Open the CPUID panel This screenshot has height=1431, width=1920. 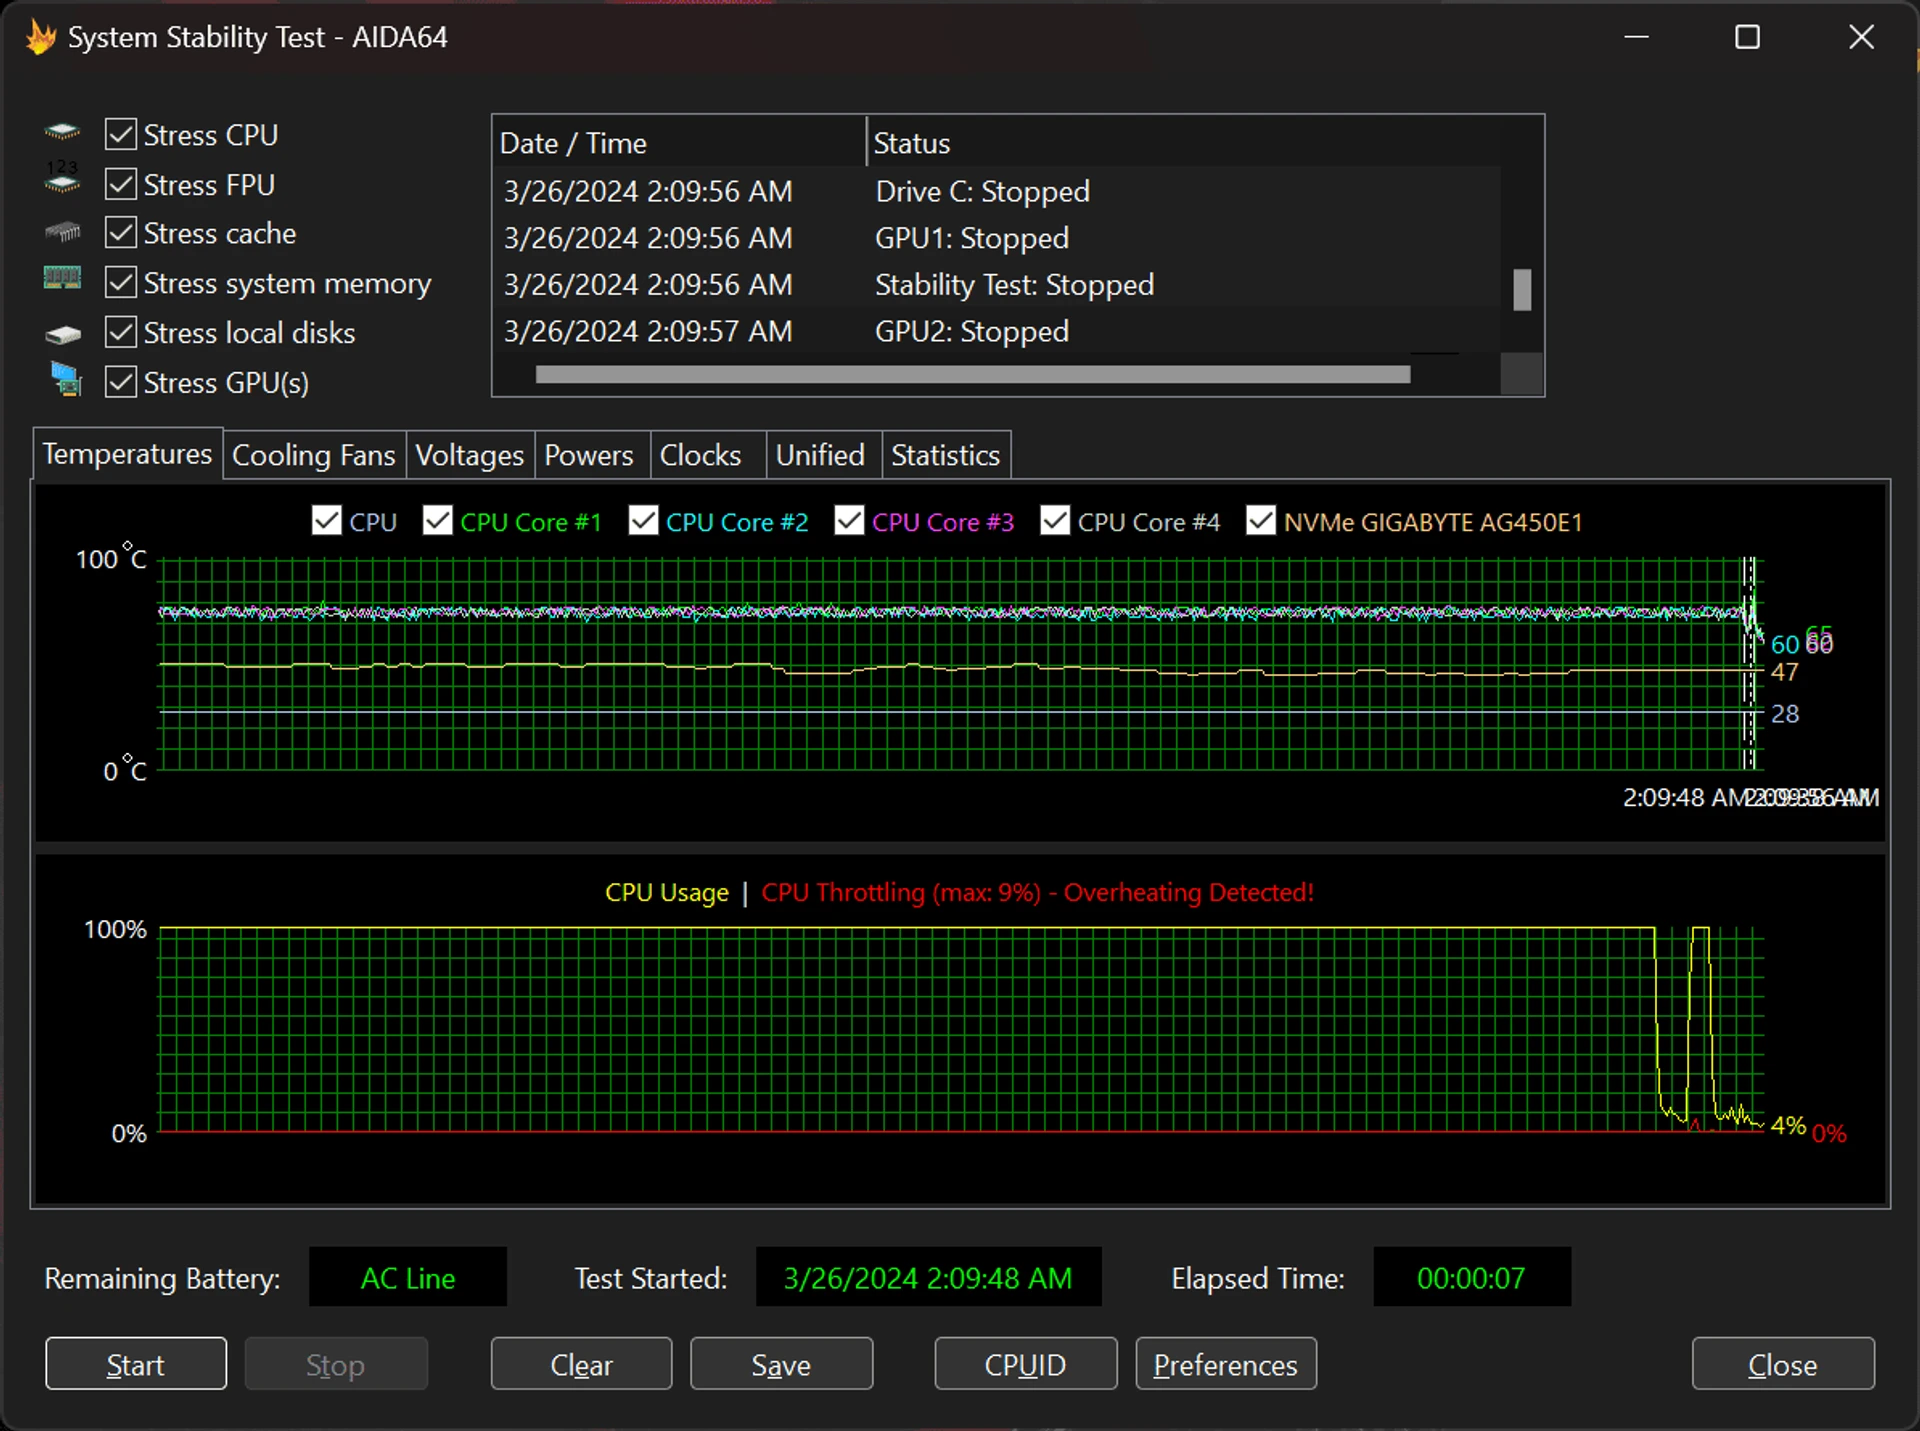[1025, 1364]
